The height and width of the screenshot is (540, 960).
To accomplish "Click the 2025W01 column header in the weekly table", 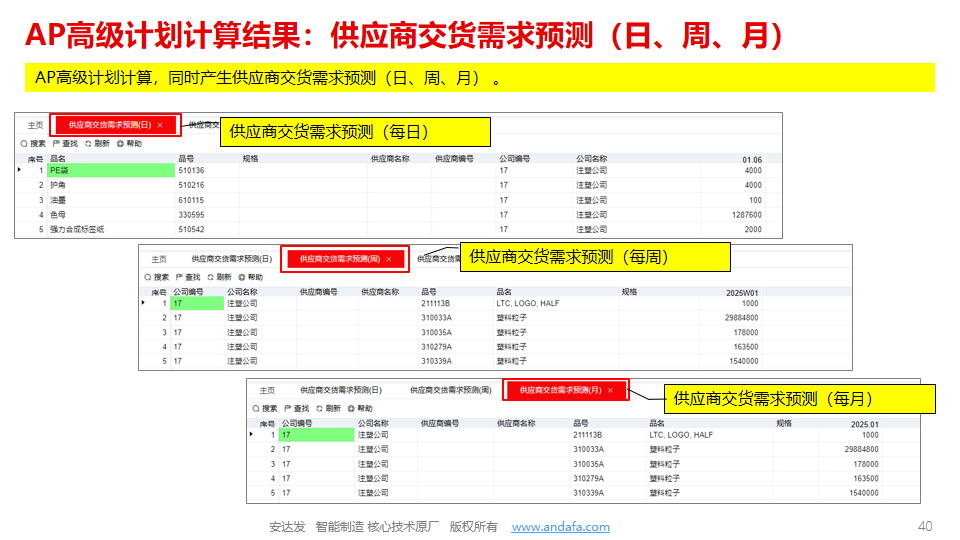I will (x=742, y=292).
